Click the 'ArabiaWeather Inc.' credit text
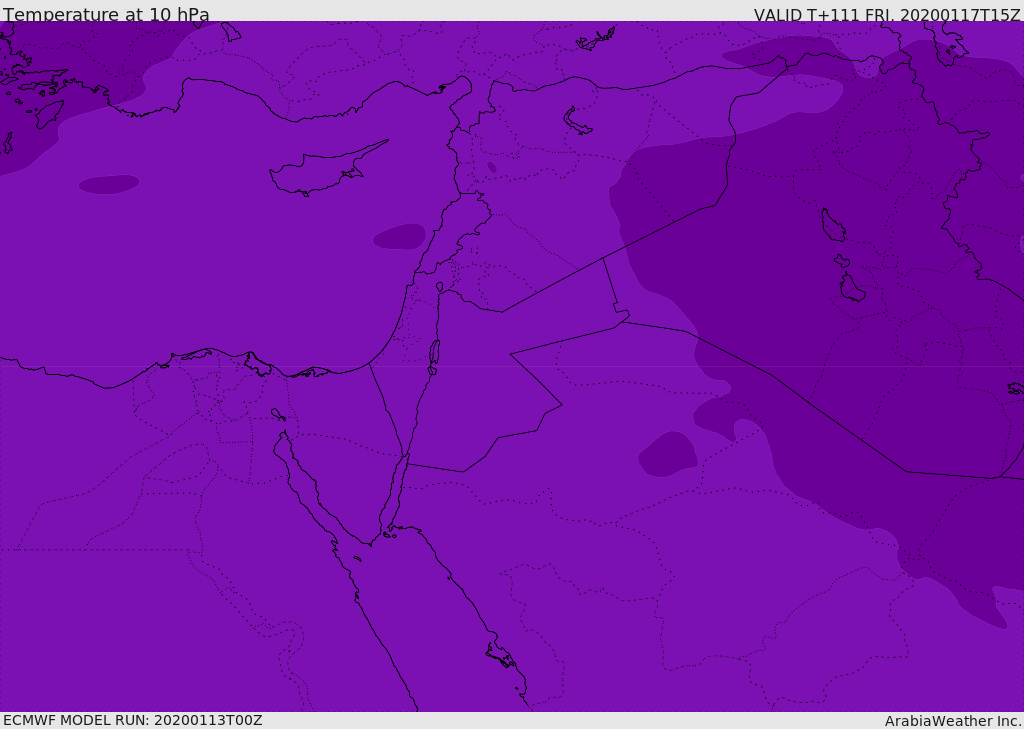The width and height of the screenshot is (1024, 729). click(953, 721)
